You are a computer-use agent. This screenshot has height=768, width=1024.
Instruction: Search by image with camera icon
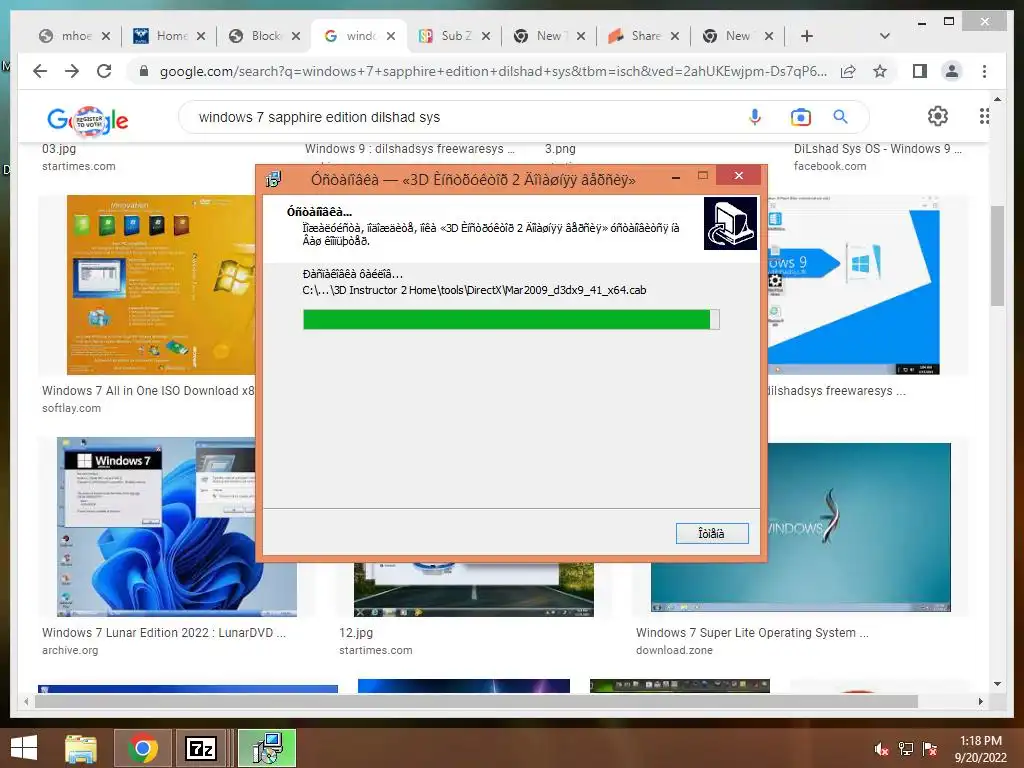coord(800,117)
